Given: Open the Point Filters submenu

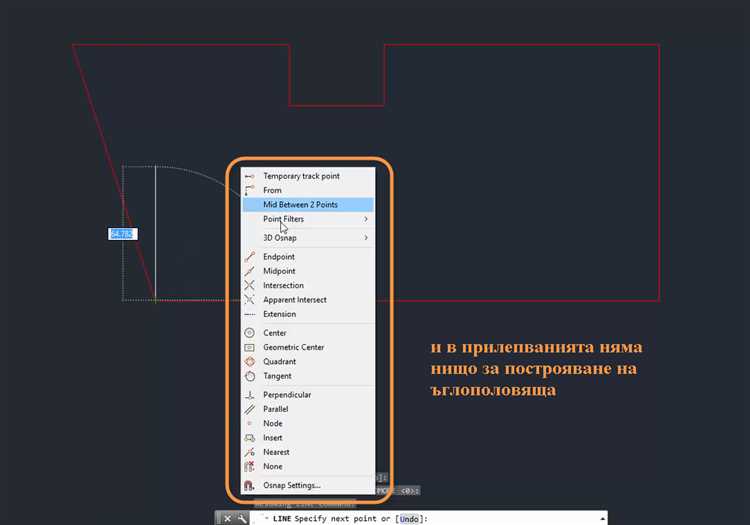Looking at the screenshot, I should [x=308, y=219].
